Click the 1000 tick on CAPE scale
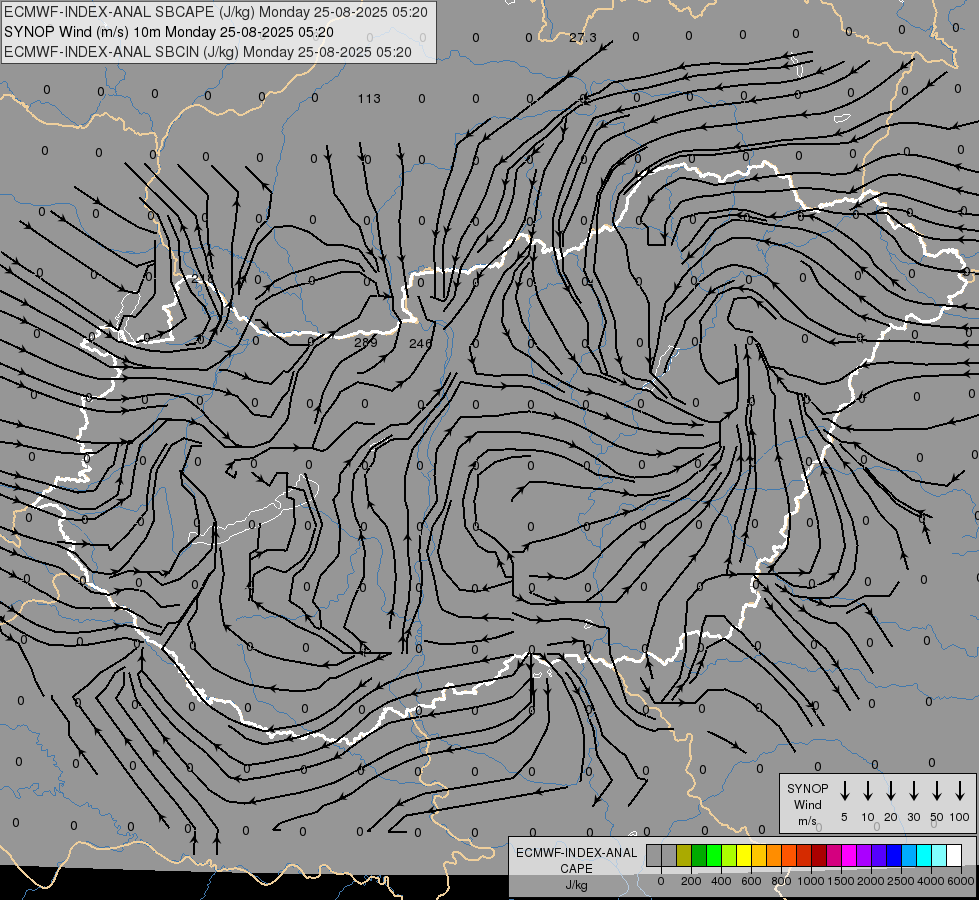This screenshot has width=979, height=900. 811,881
